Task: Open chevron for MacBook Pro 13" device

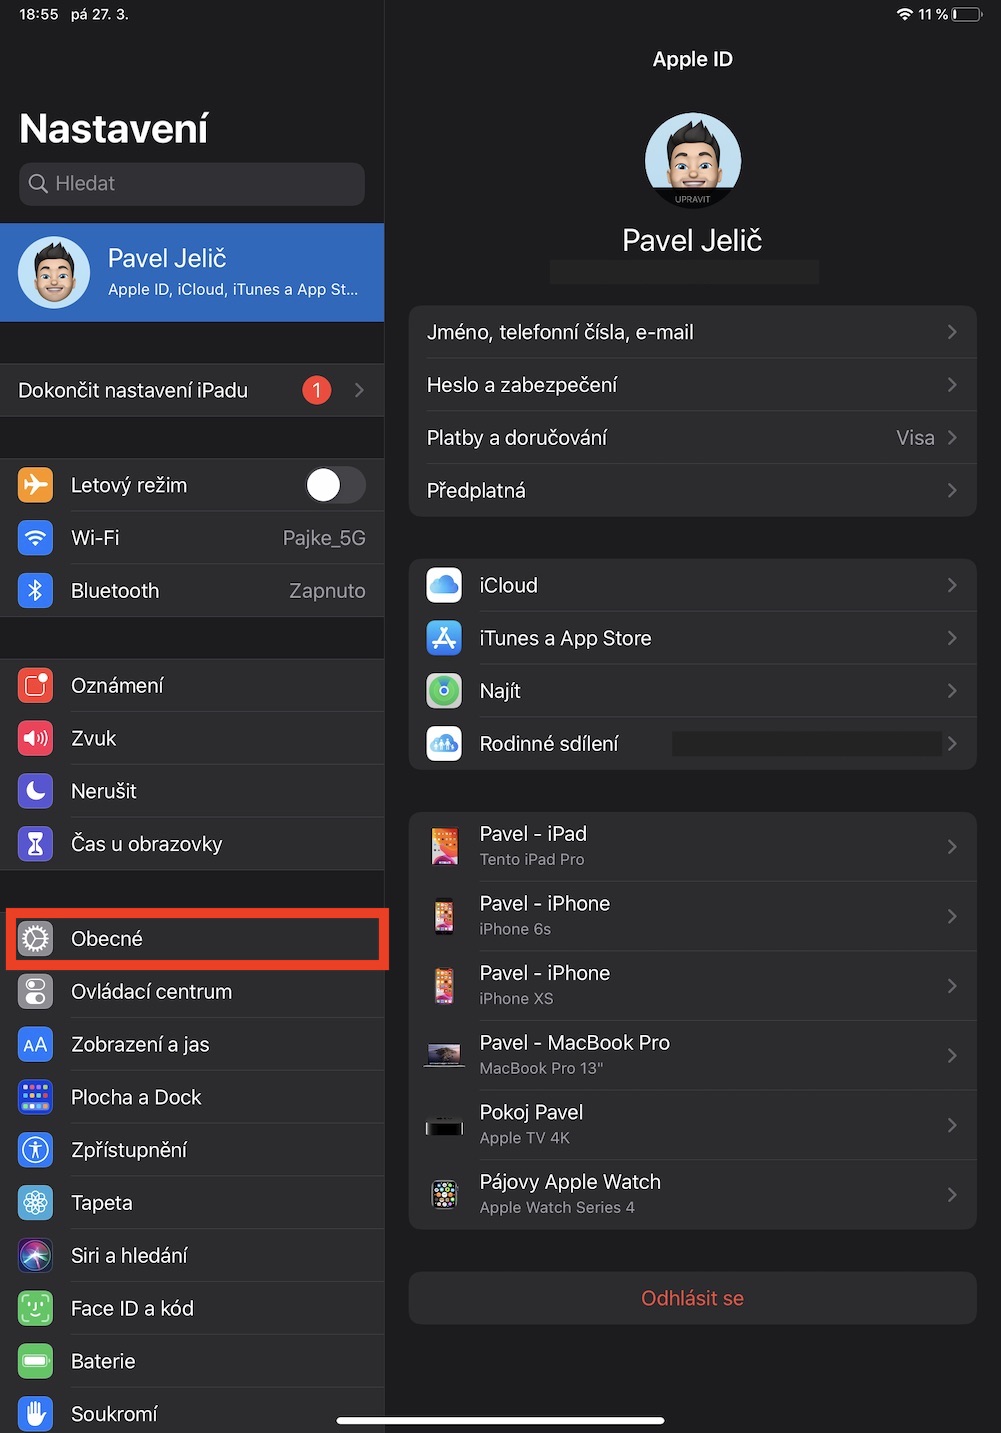Action: click(952, 1056)
